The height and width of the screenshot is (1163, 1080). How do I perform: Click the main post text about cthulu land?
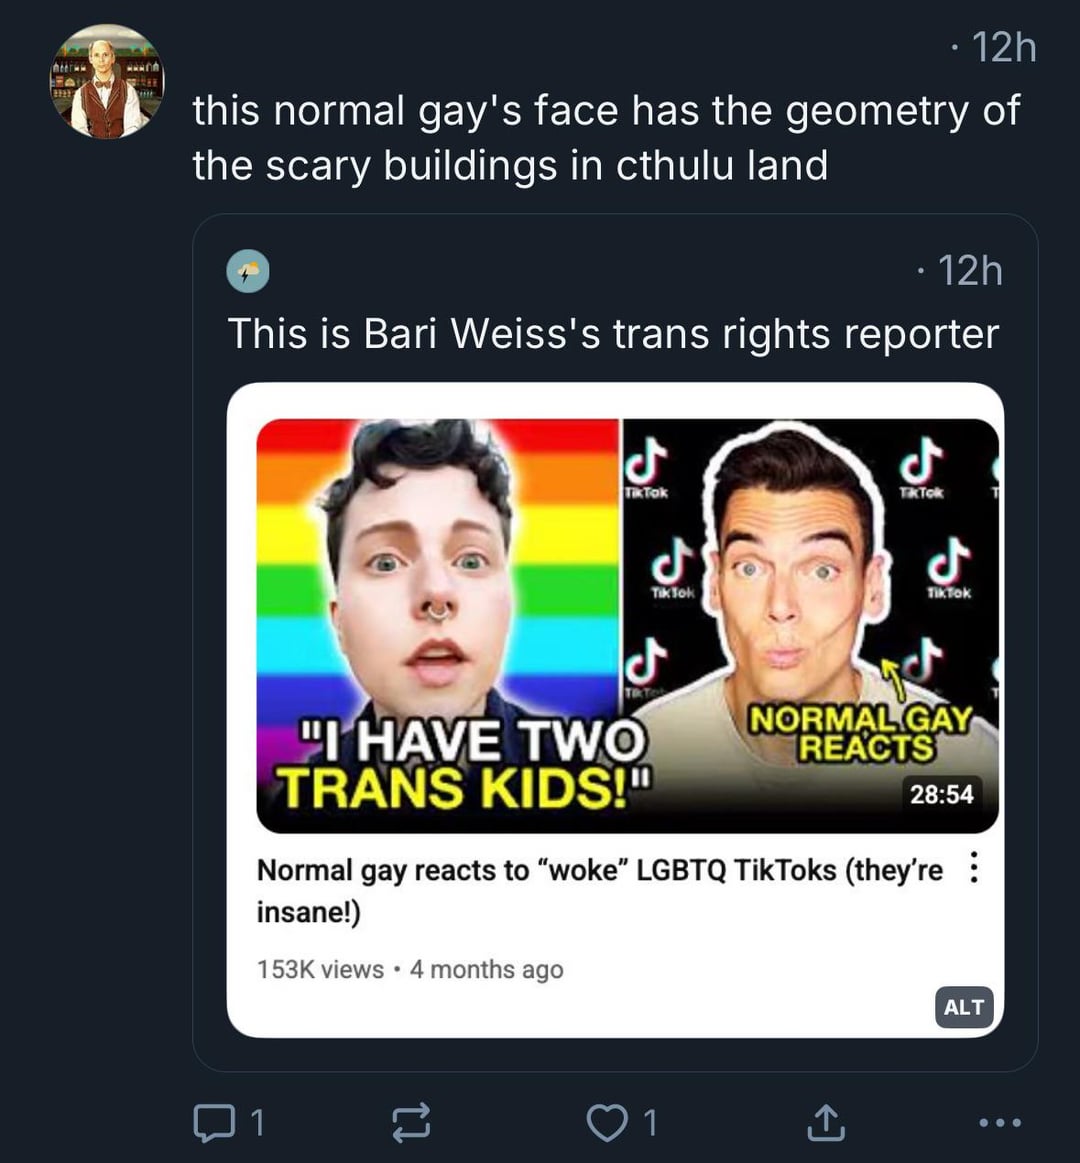(606, 138)
